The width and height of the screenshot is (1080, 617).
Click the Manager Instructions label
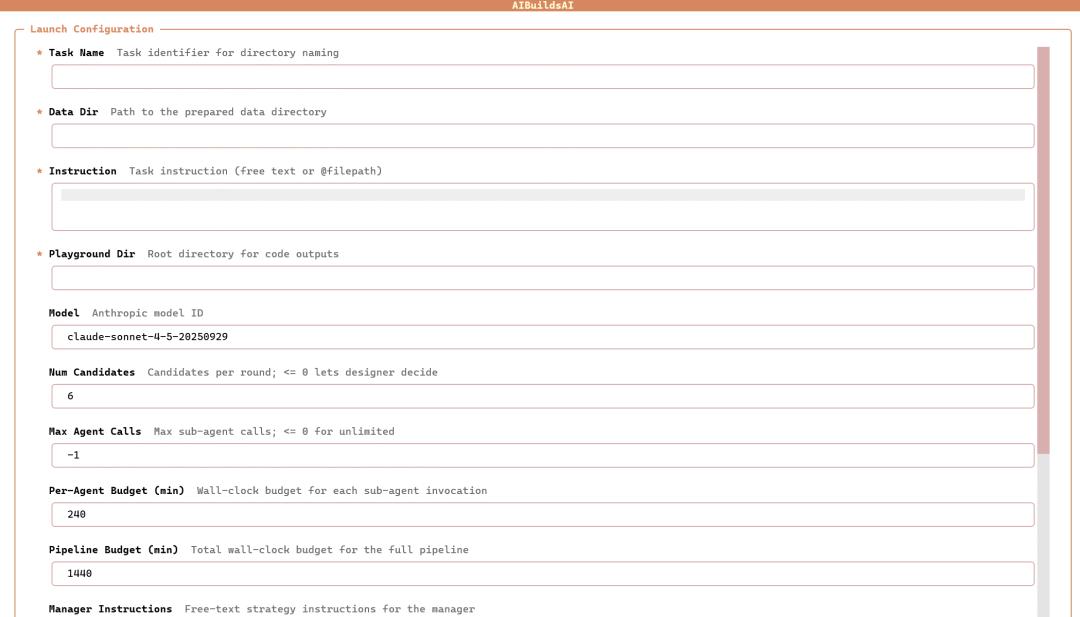click(x=110, y=609)
